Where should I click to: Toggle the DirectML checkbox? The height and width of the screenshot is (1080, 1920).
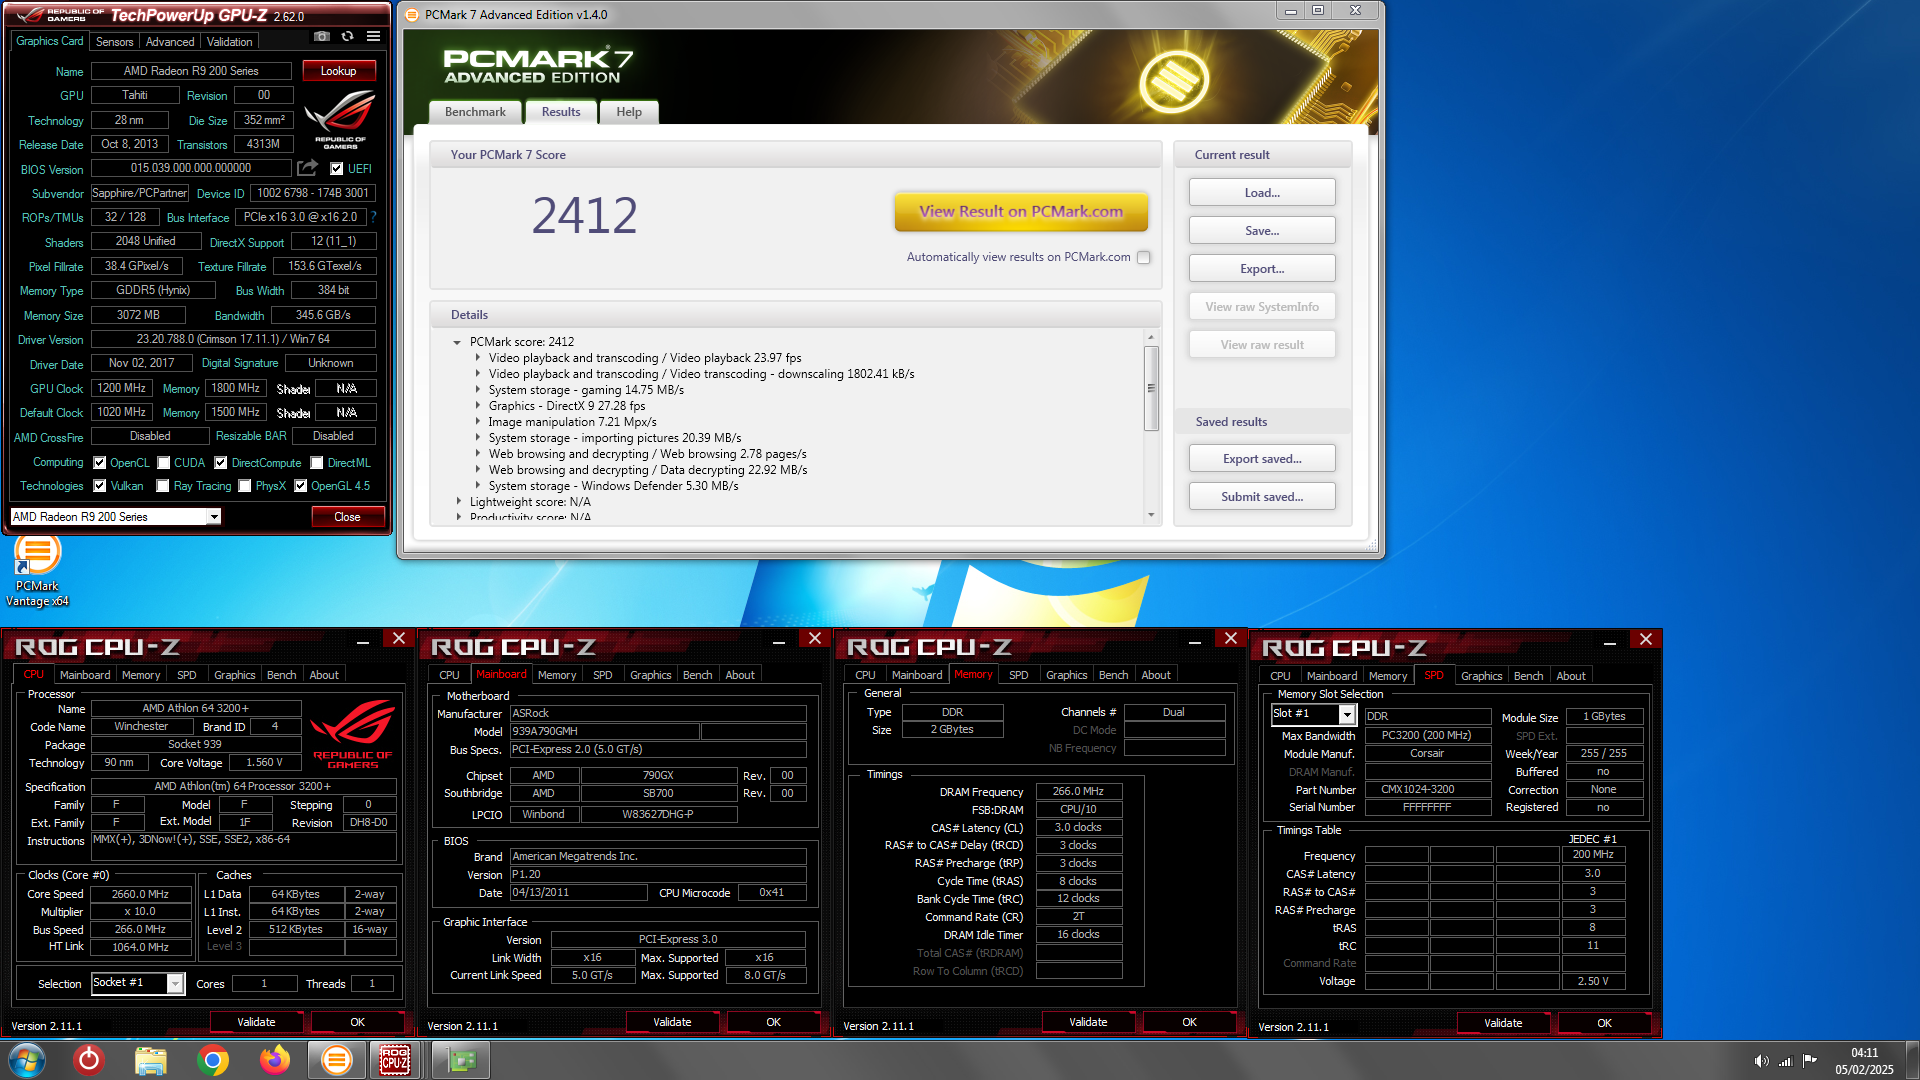(x=317, y=463)
